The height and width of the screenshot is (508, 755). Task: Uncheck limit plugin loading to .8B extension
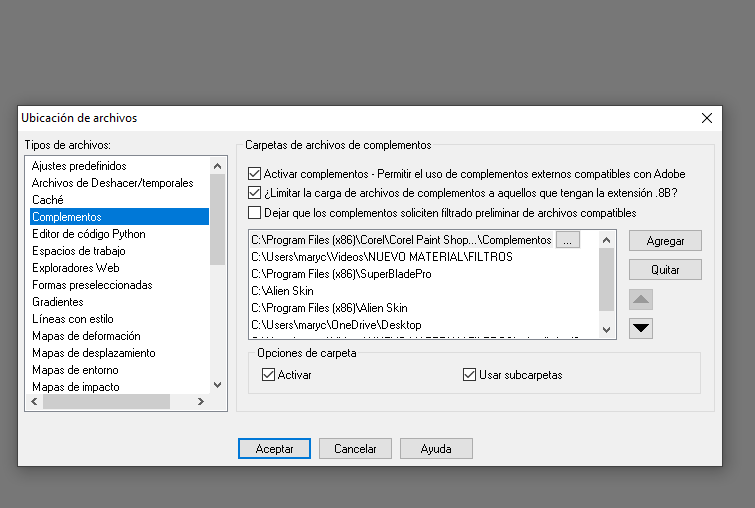point(254,193)
